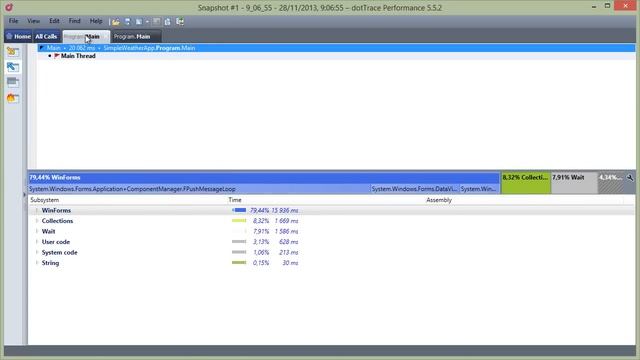The height and width of the screenshot is (360, 640).
Task: Click the bullet marker before Main Thread
Action: [x=50, y=56]
